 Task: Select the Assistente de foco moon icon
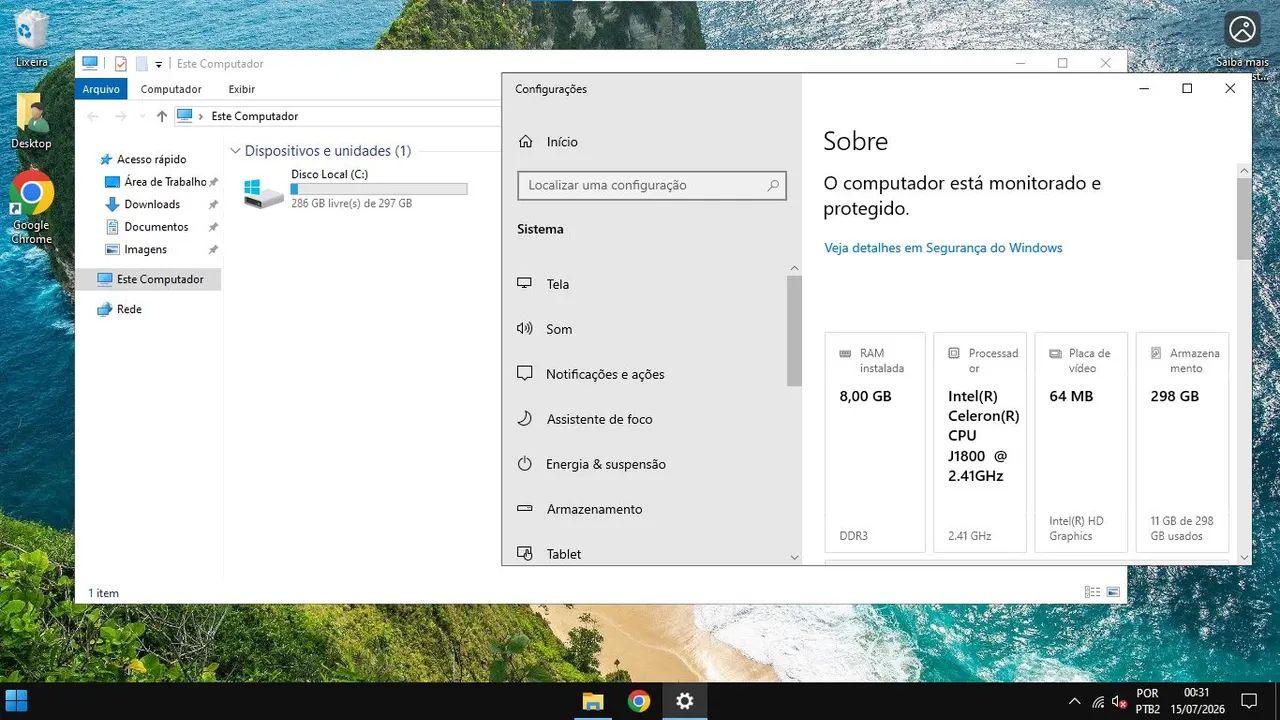point(524,419)
